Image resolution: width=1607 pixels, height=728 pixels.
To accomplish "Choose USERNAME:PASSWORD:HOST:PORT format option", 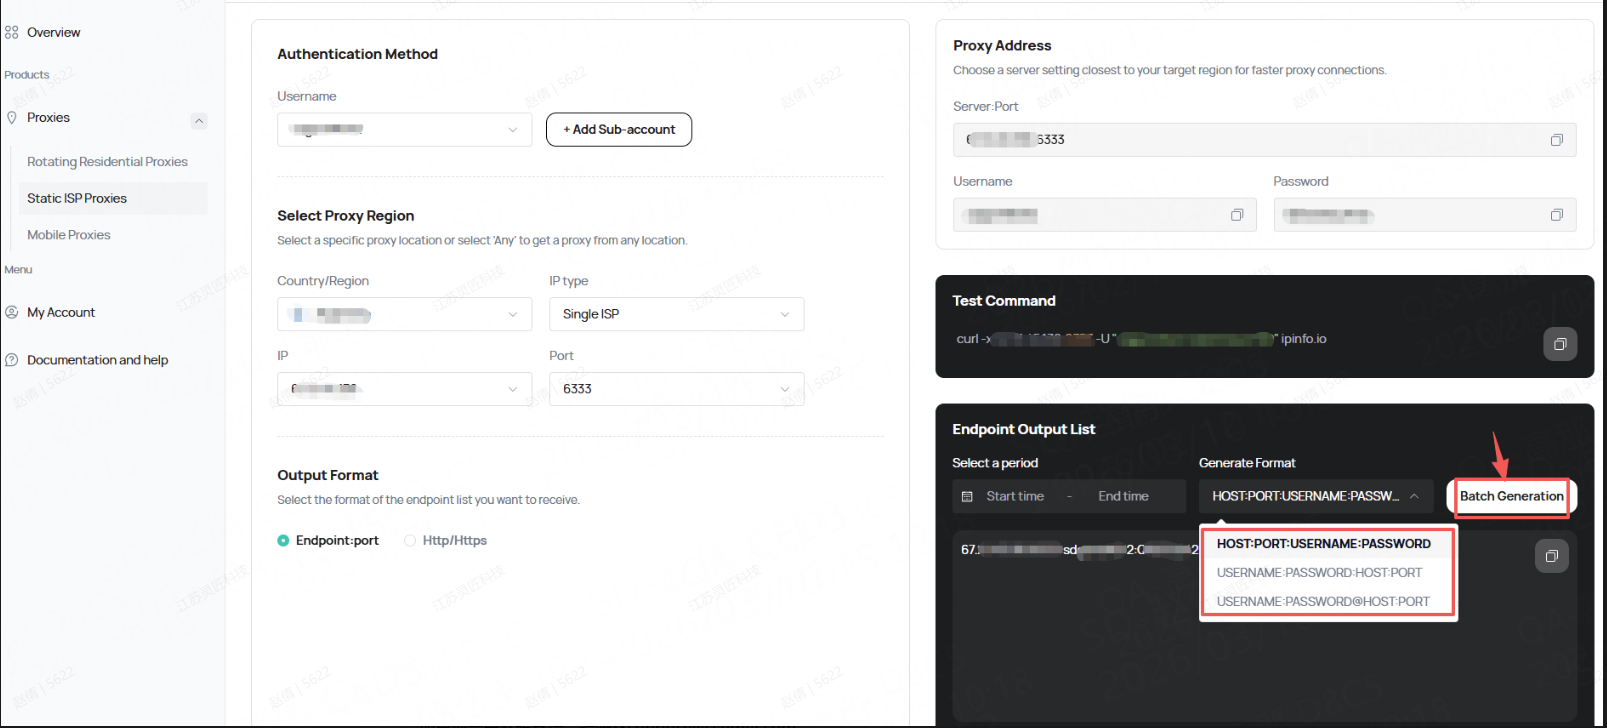I will pos(1318,573).
